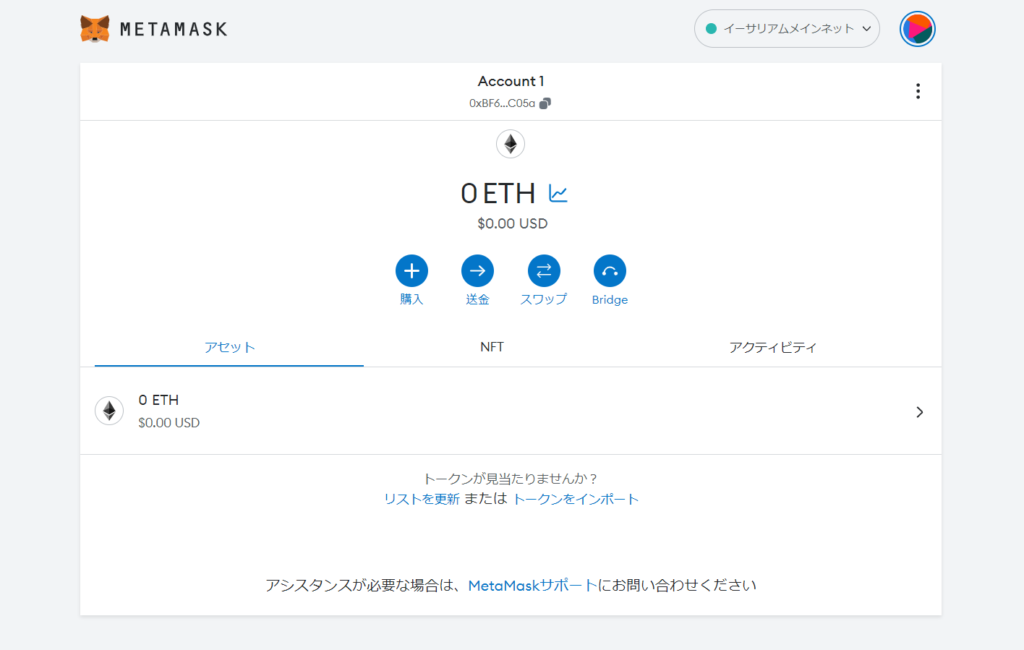
Task: Click the Bridge icon button
Action: point(609,270)
